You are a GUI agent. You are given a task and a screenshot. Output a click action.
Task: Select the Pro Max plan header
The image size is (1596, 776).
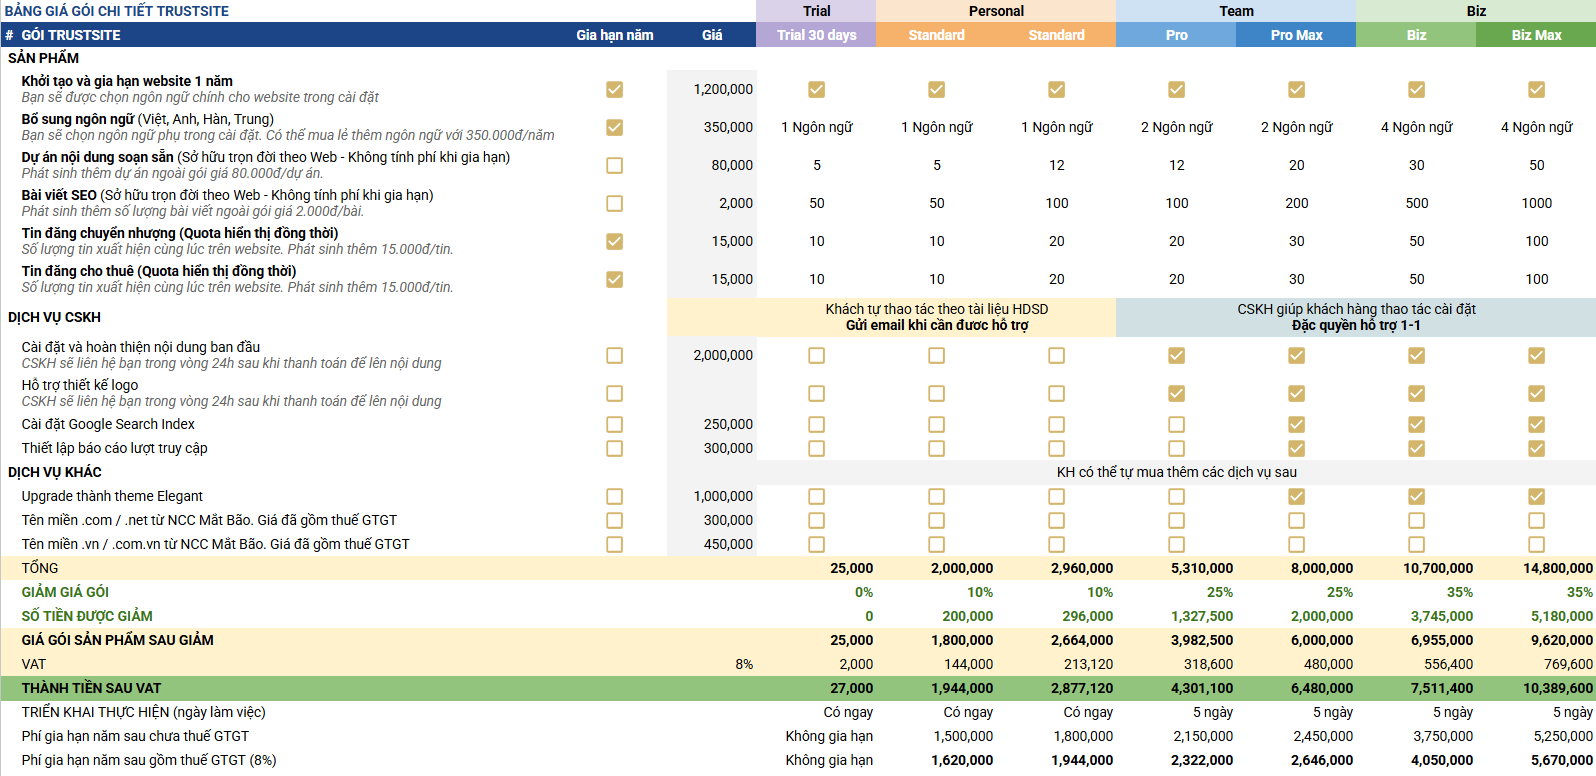pos(1296,35)
